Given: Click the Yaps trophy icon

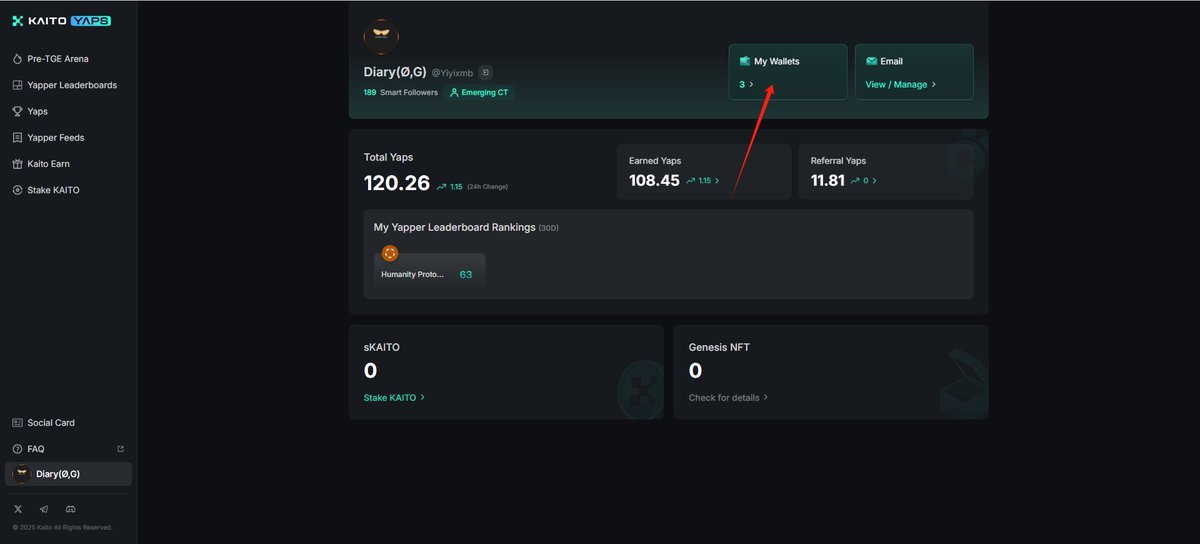Looking at the screenshot, I should 17,111.
